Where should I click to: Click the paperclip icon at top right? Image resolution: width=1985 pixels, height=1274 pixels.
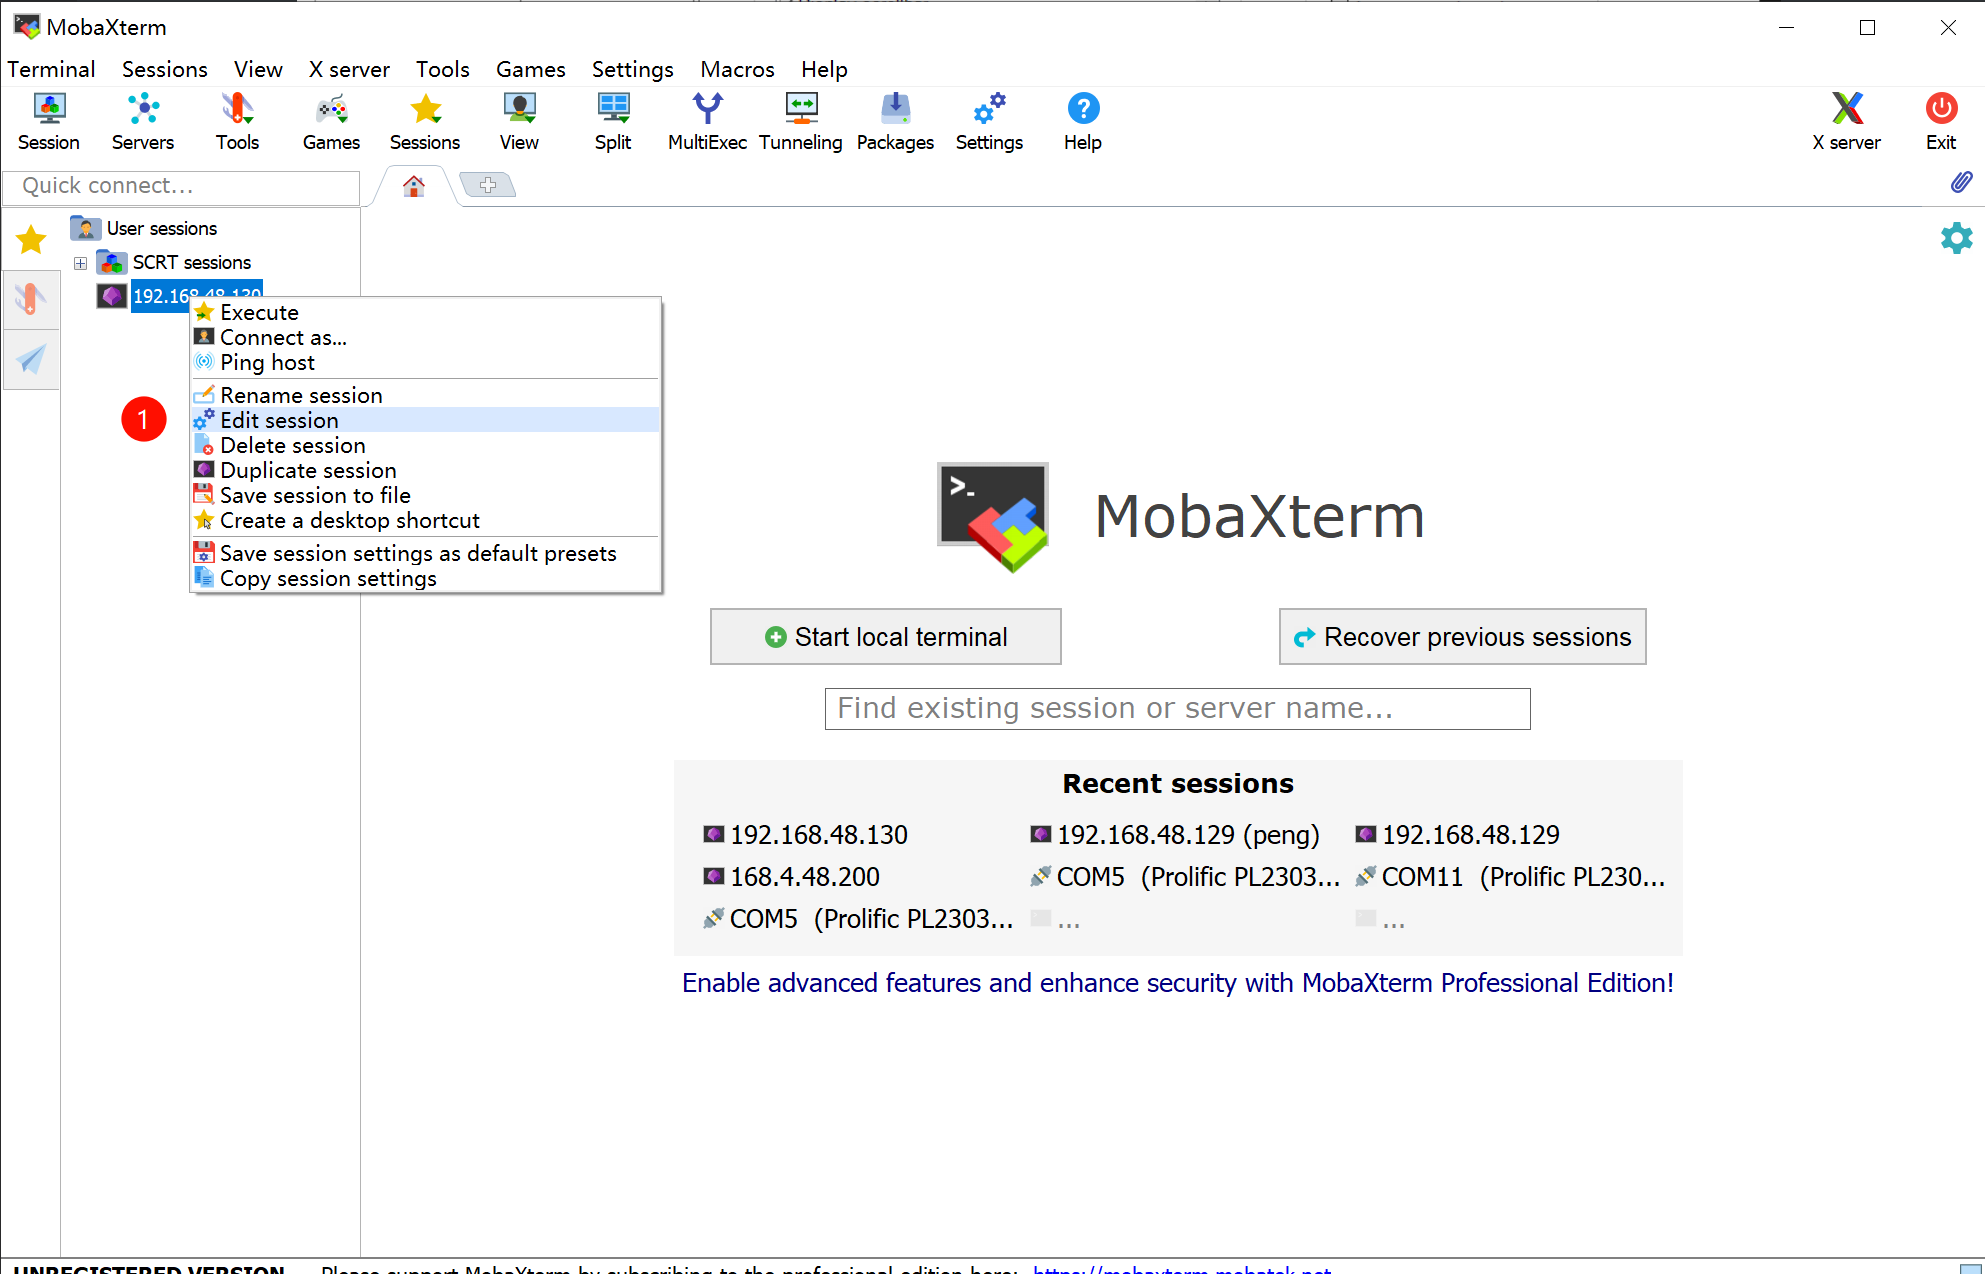click(1961, 182)
